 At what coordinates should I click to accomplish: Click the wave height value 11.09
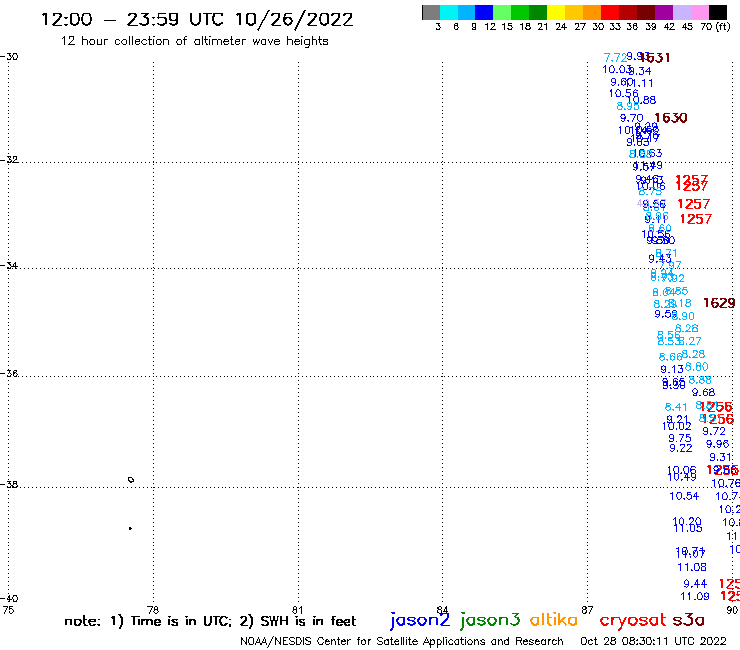tap(695, 597)
